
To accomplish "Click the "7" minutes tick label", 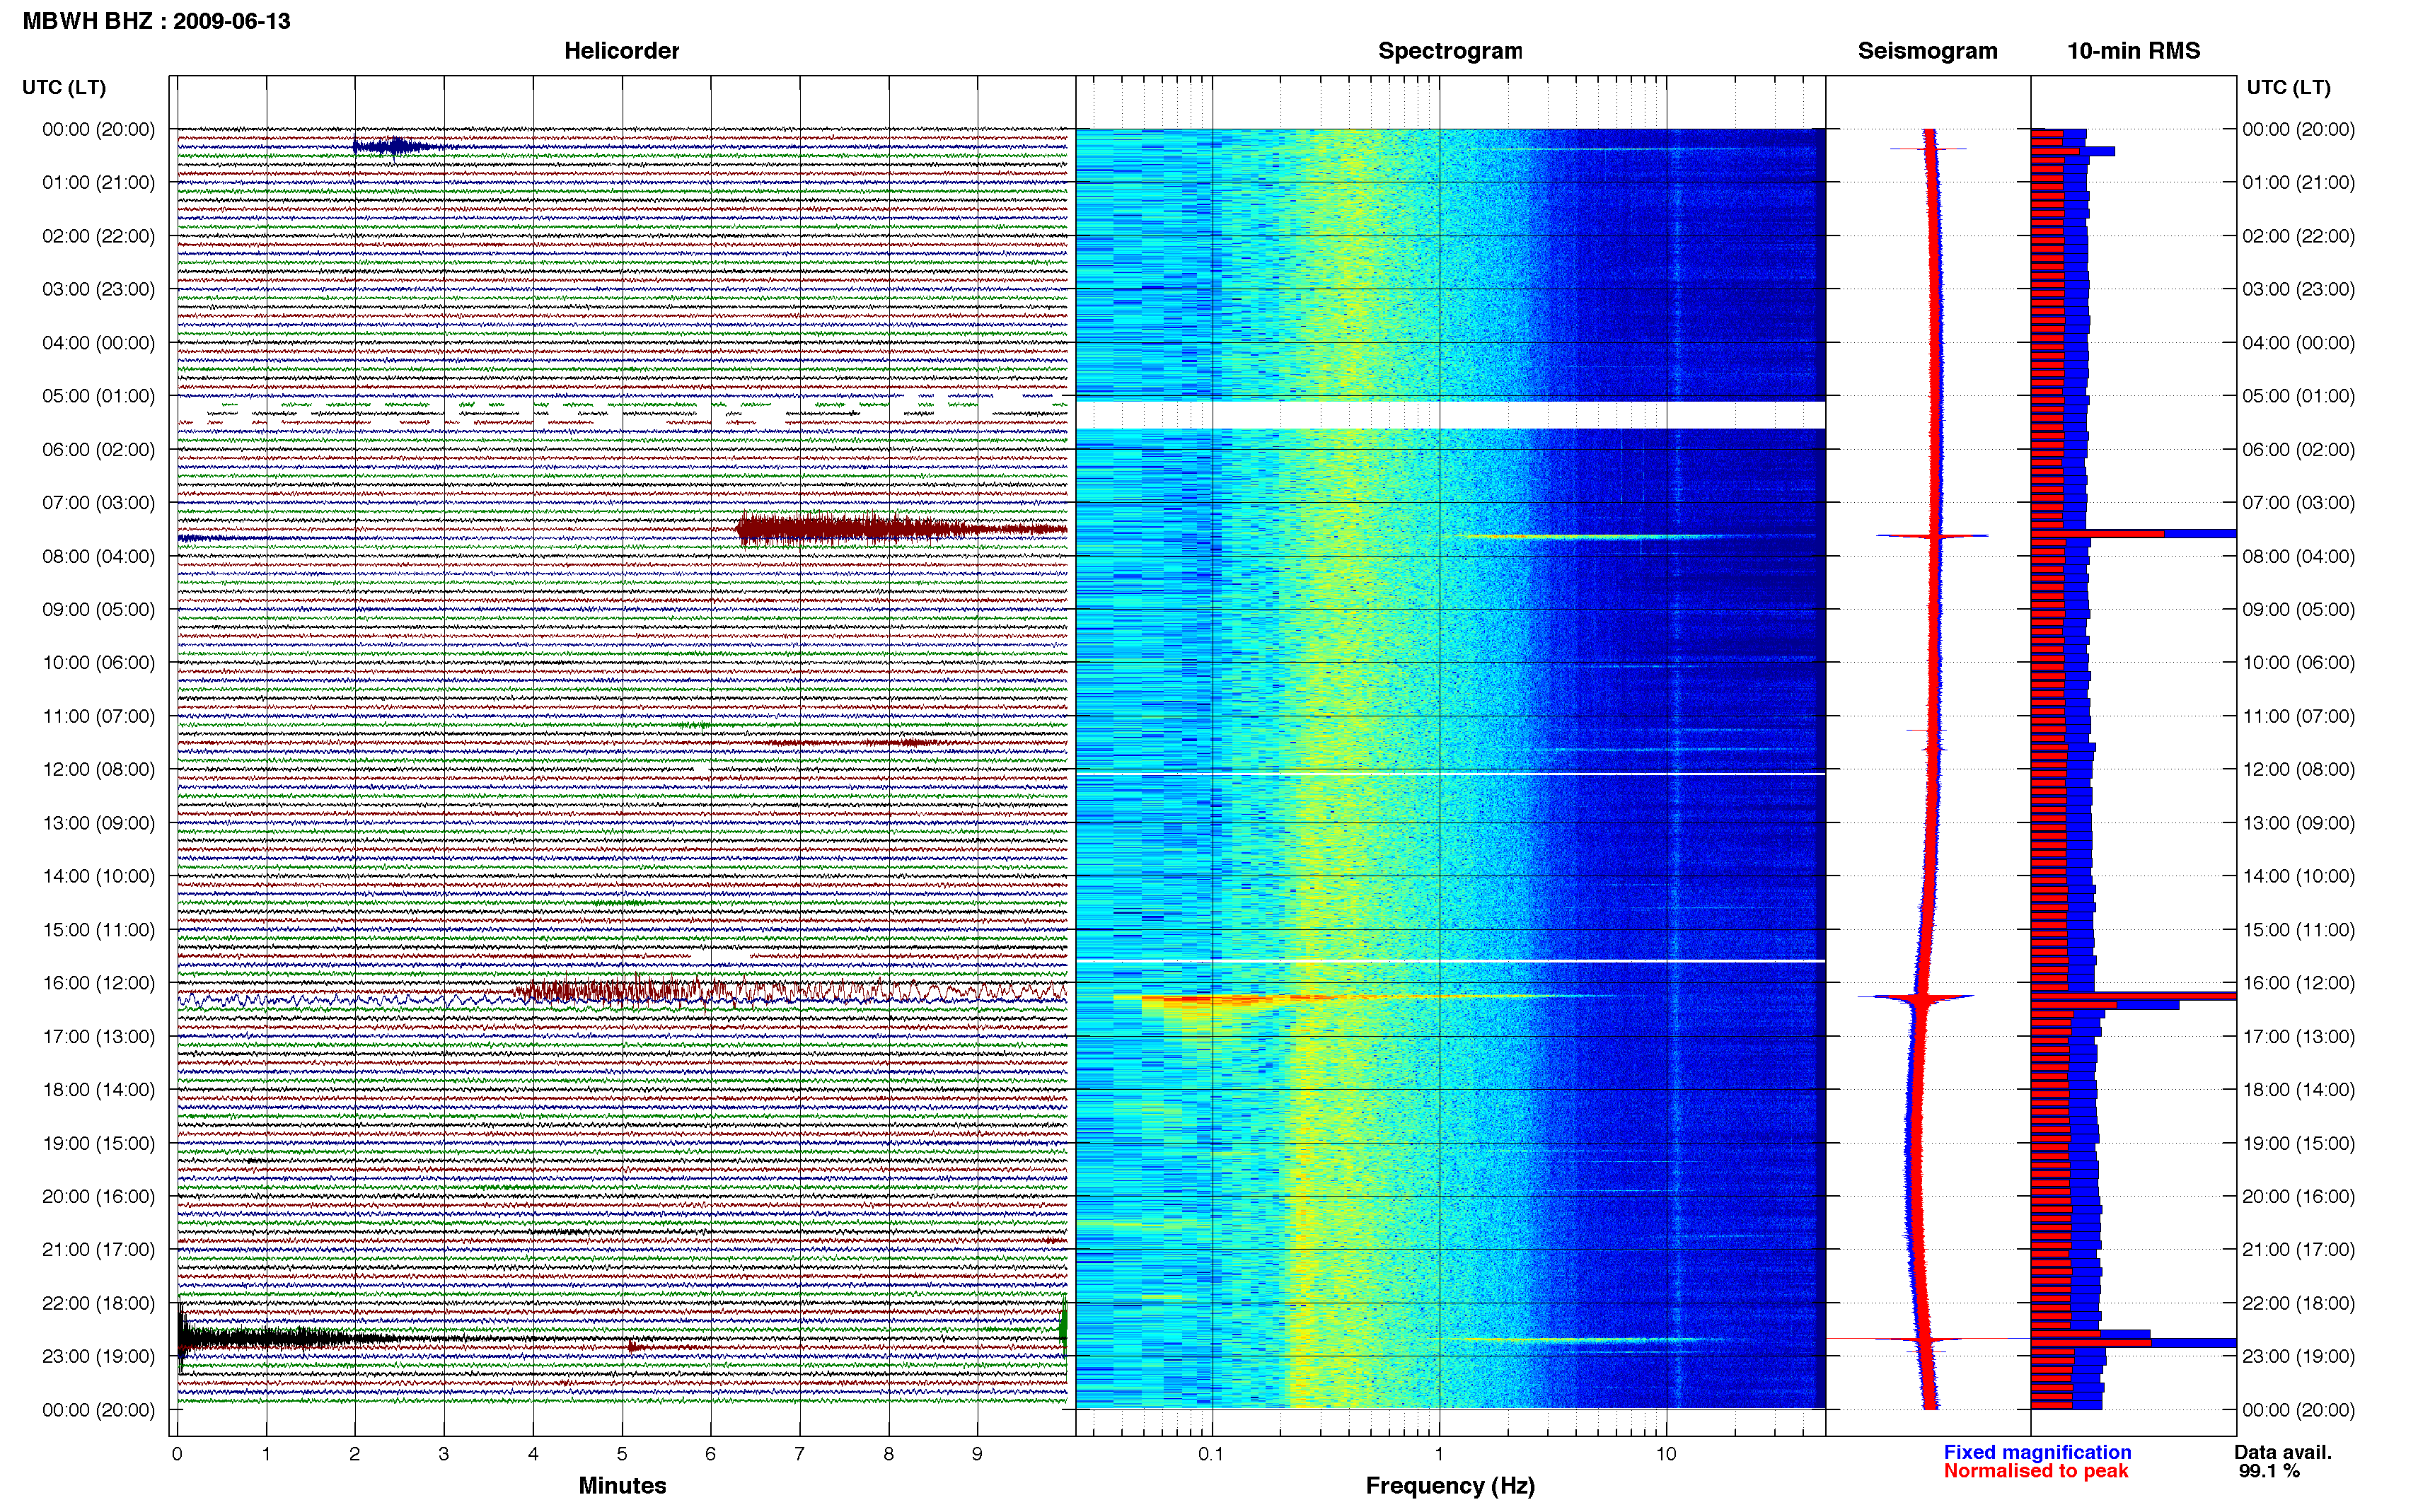I will coord(799,1454).
